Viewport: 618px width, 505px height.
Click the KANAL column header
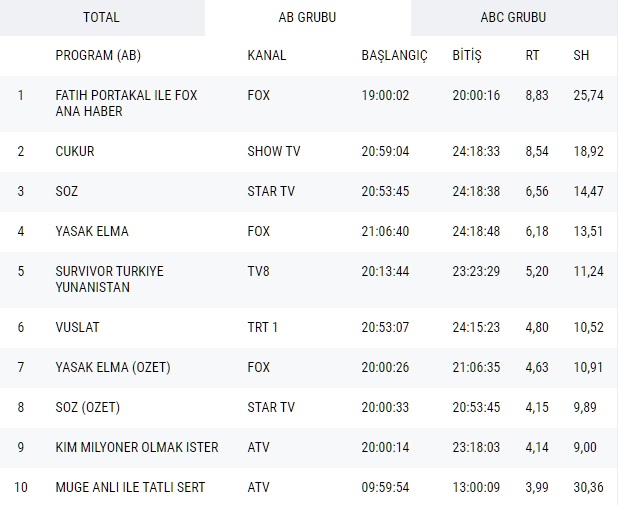pyautogui.click(x=267, y=55)
